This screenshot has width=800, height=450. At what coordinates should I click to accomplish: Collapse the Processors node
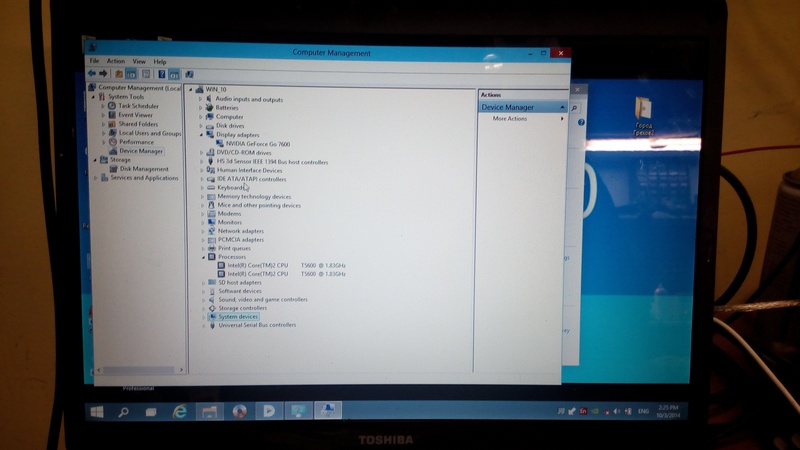point(203,257)
